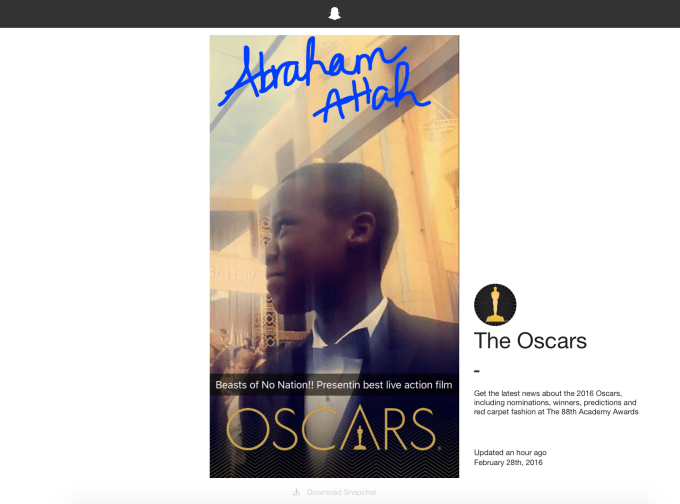
Task: Open The Oscars round profile avatar
Action: [495, 305]
